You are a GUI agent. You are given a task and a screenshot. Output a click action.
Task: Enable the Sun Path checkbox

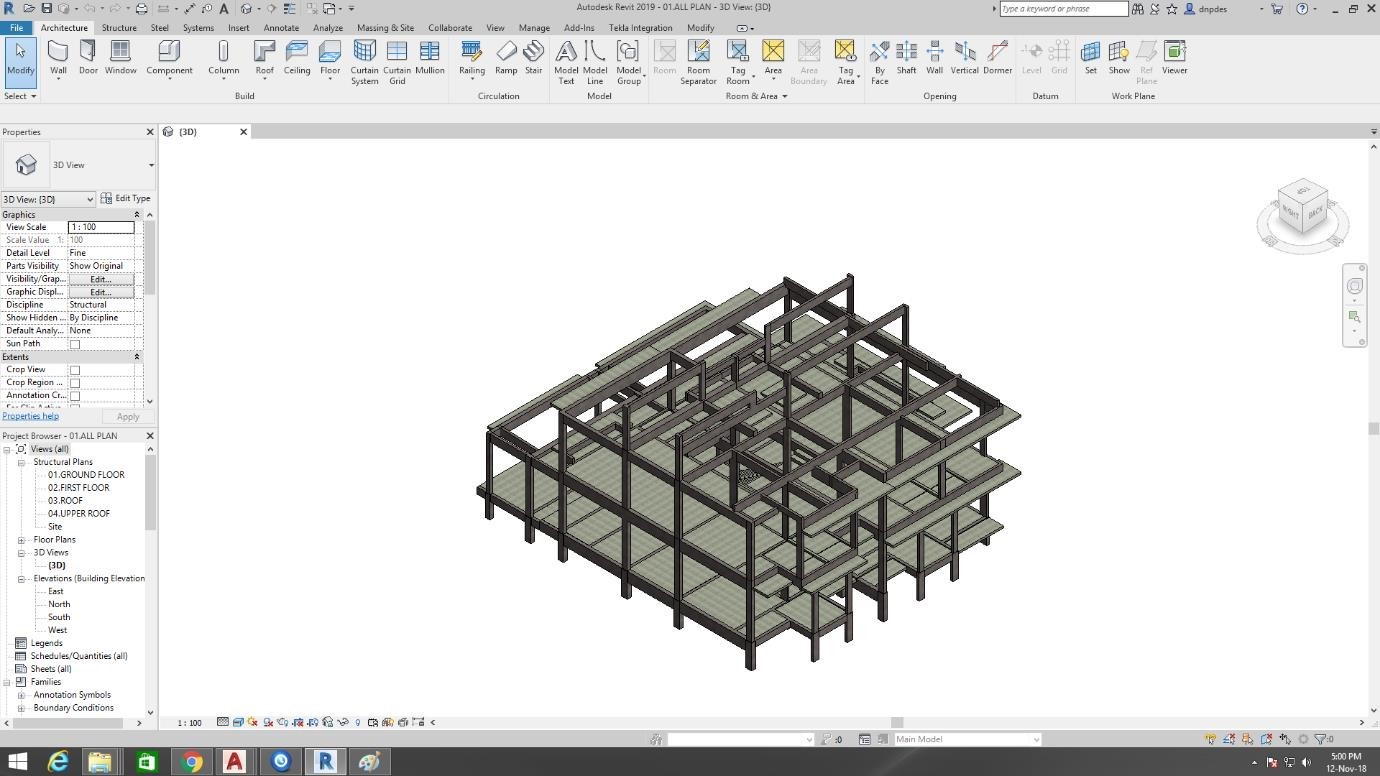(x=75, y=344)
